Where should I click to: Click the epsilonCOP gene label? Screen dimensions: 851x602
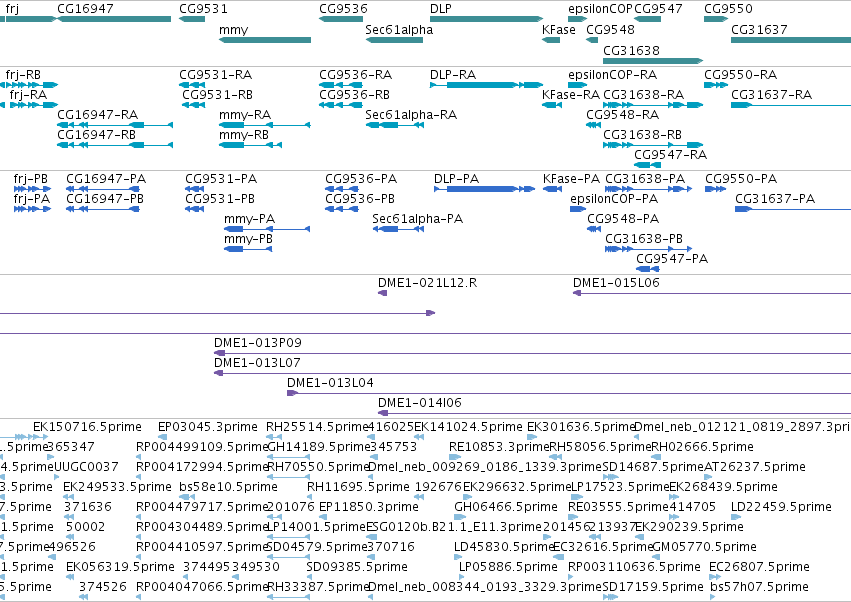coord(600,9)
